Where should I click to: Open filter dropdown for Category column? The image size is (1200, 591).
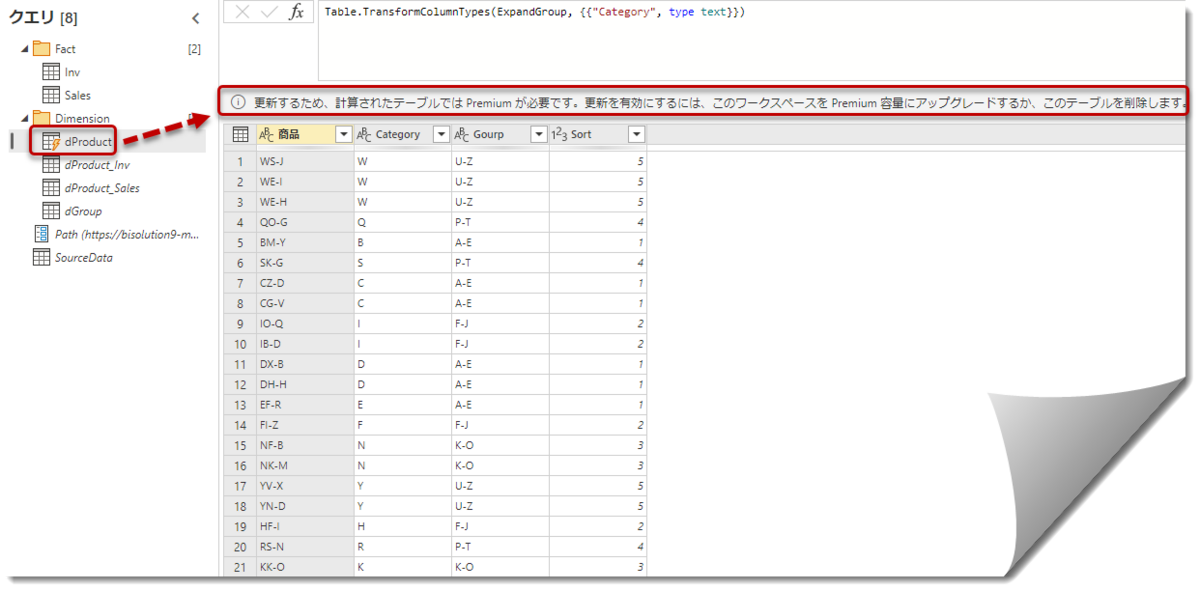(440, 134)
